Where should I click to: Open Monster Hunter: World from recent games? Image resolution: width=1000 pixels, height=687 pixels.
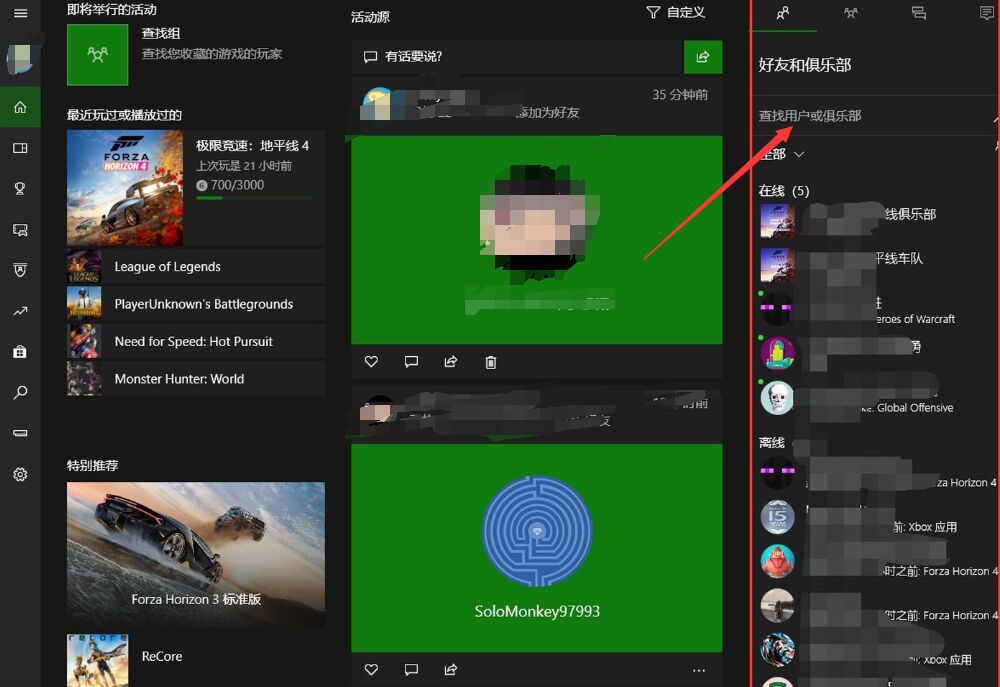click(196, 379)
